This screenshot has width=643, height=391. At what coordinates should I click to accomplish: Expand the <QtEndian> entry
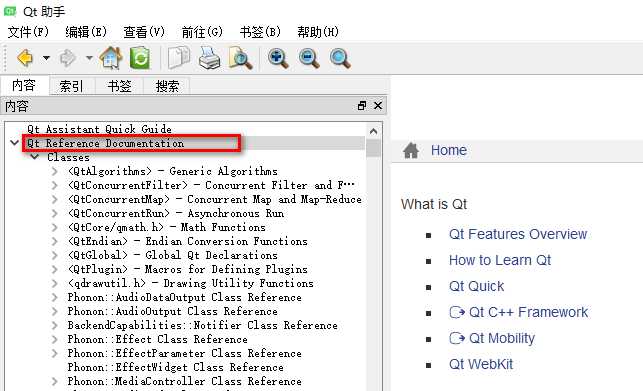click(x=55, y=241)
